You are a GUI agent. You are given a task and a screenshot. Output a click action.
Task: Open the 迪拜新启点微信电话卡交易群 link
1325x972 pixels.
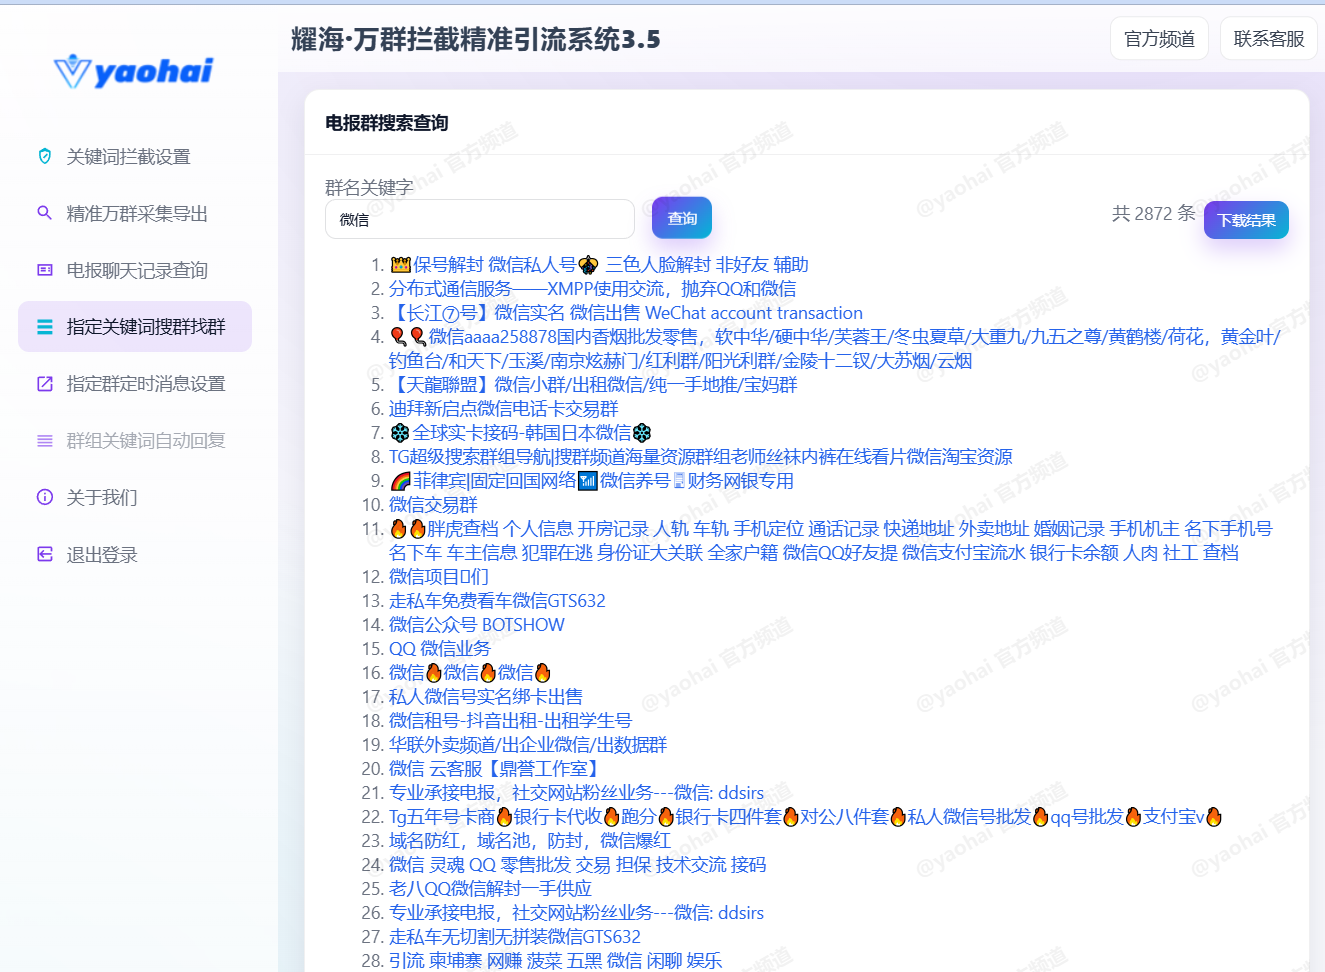tap(503, 409)
